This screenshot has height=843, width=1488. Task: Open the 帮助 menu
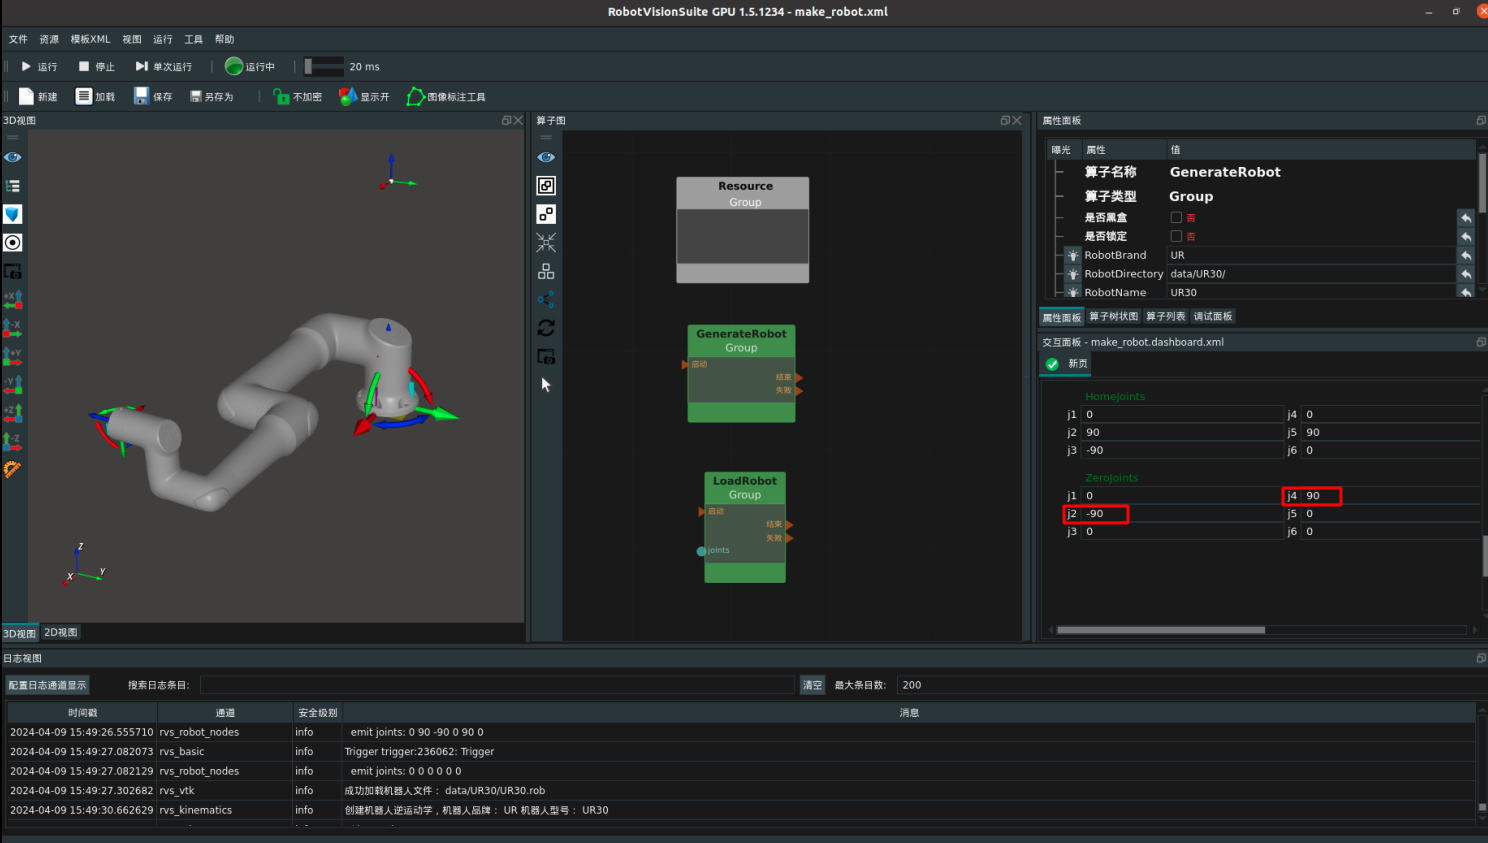coord(224,40)
